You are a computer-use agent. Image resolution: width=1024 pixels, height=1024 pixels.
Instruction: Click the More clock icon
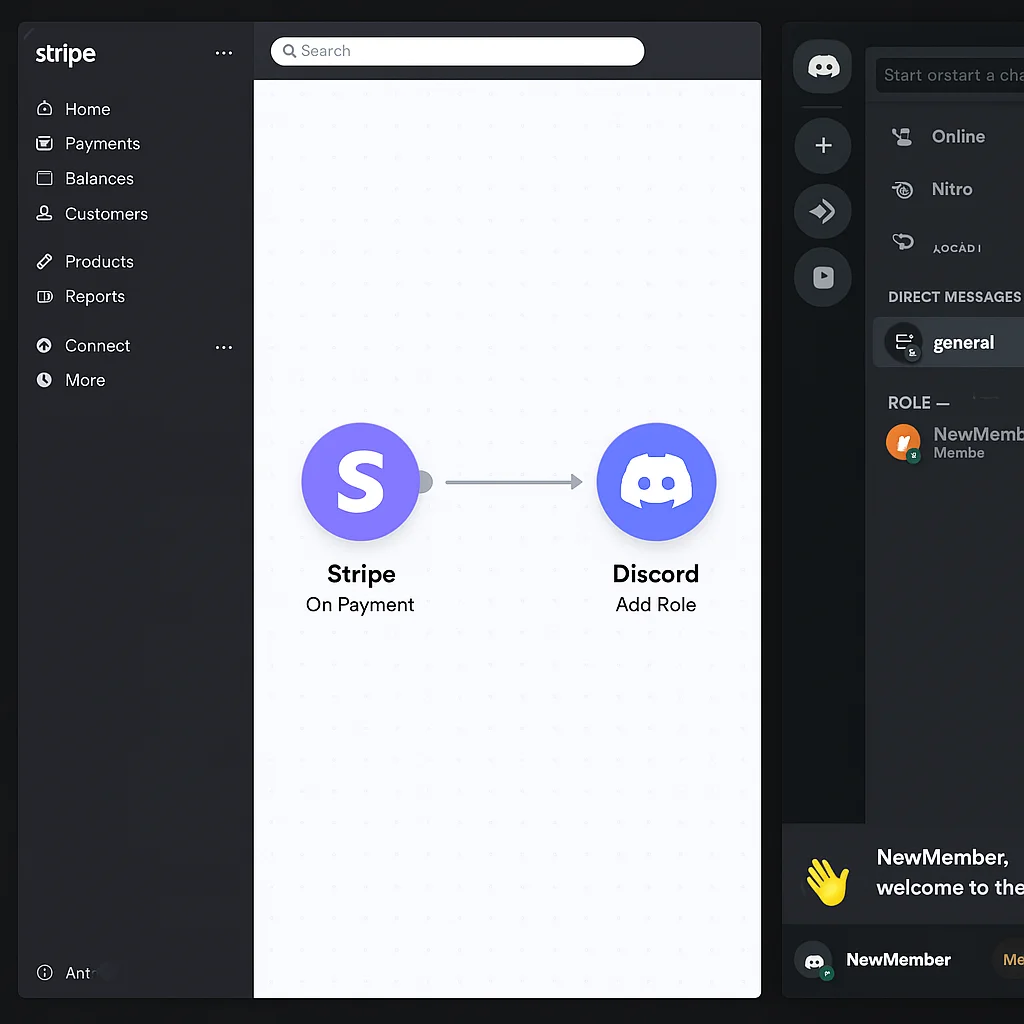pos(44,380)
